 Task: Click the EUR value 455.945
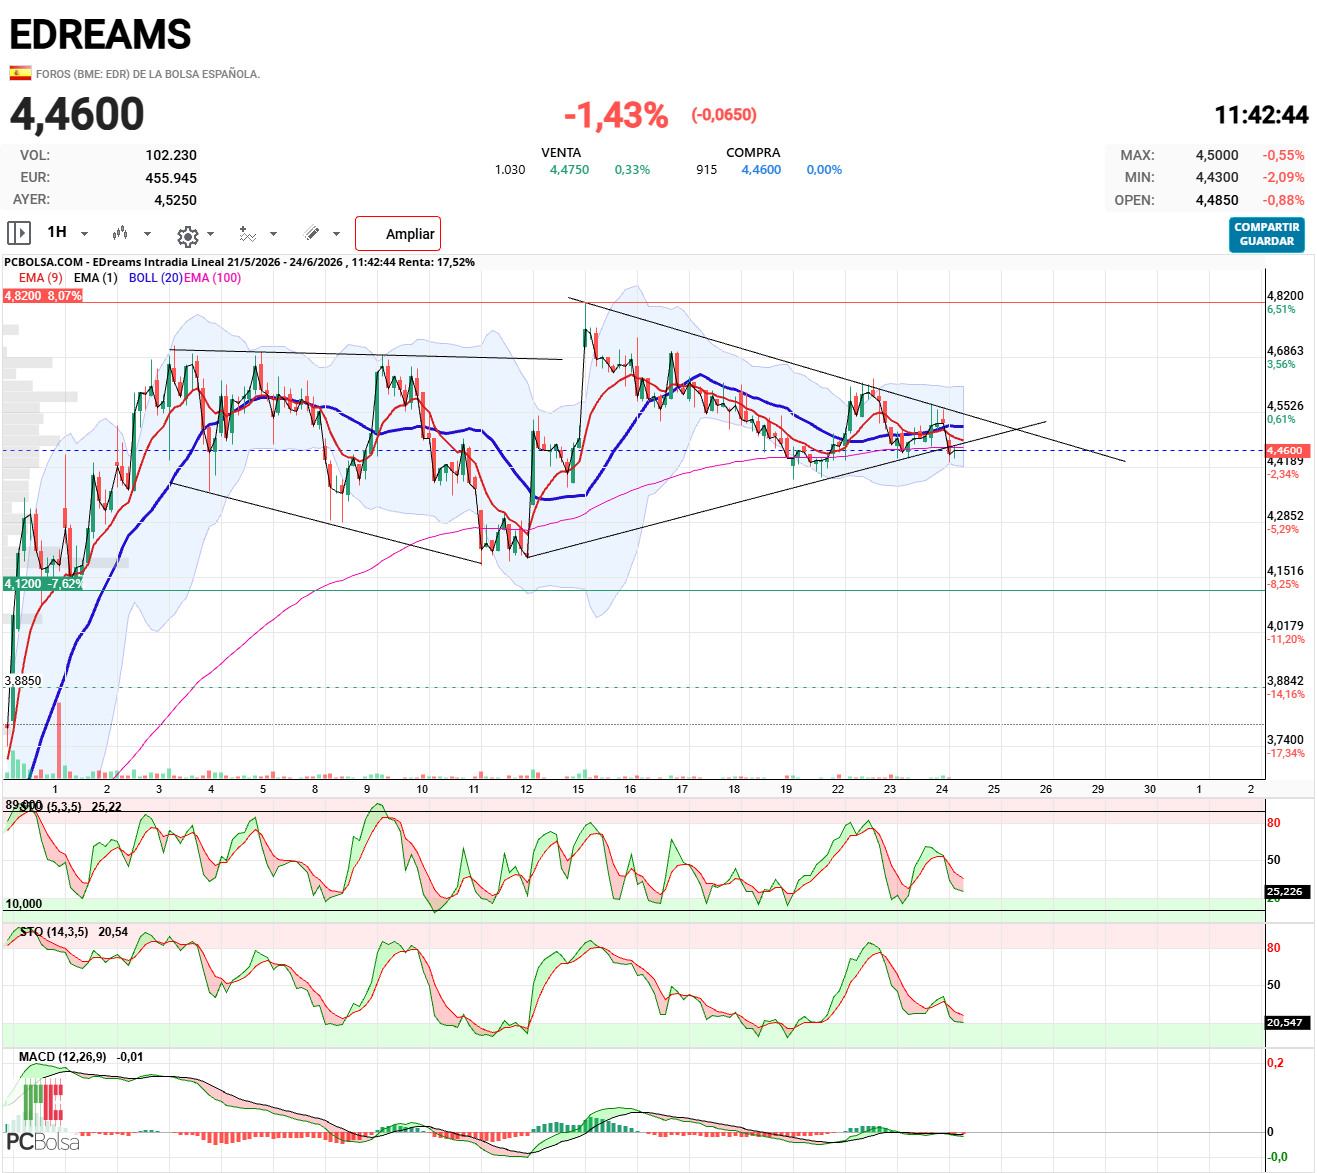tap(171, 178)
